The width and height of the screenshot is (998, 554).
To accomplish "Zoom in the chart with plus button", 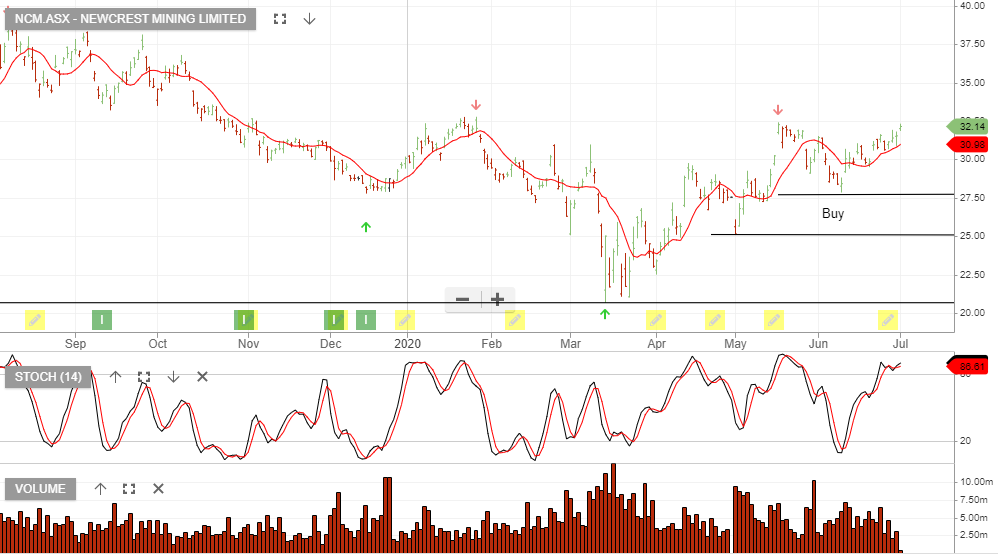I will pyautogui.click(x=498, y=299).
